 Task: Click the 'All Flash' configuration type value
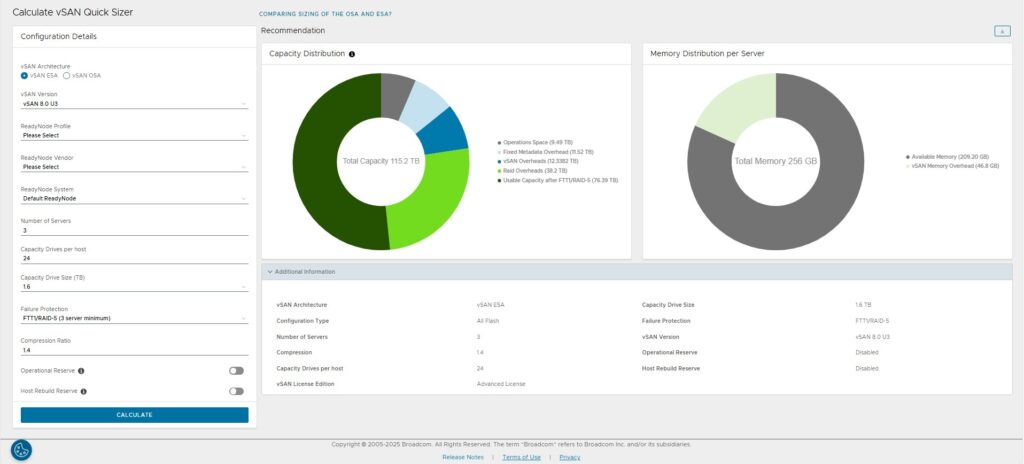pyautogui.click(x=488, y=321)
